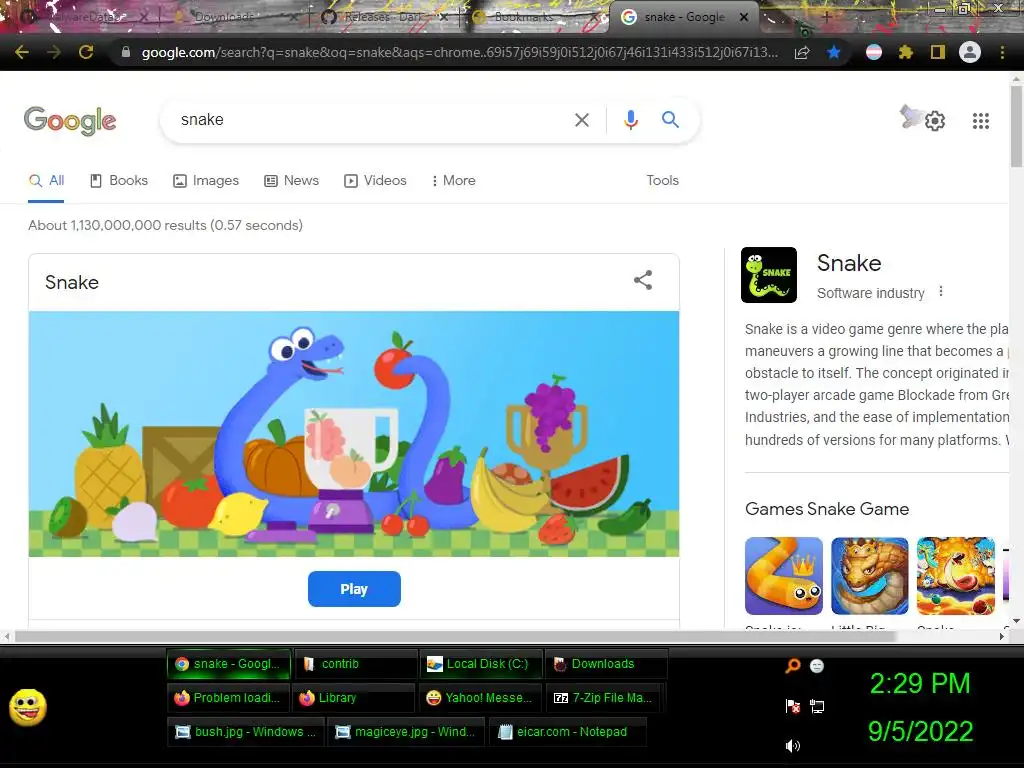Switch to snake - Google taskbar item
Image resolution: width=1024 pixels, height=768 pixels.
coord(229,664)
